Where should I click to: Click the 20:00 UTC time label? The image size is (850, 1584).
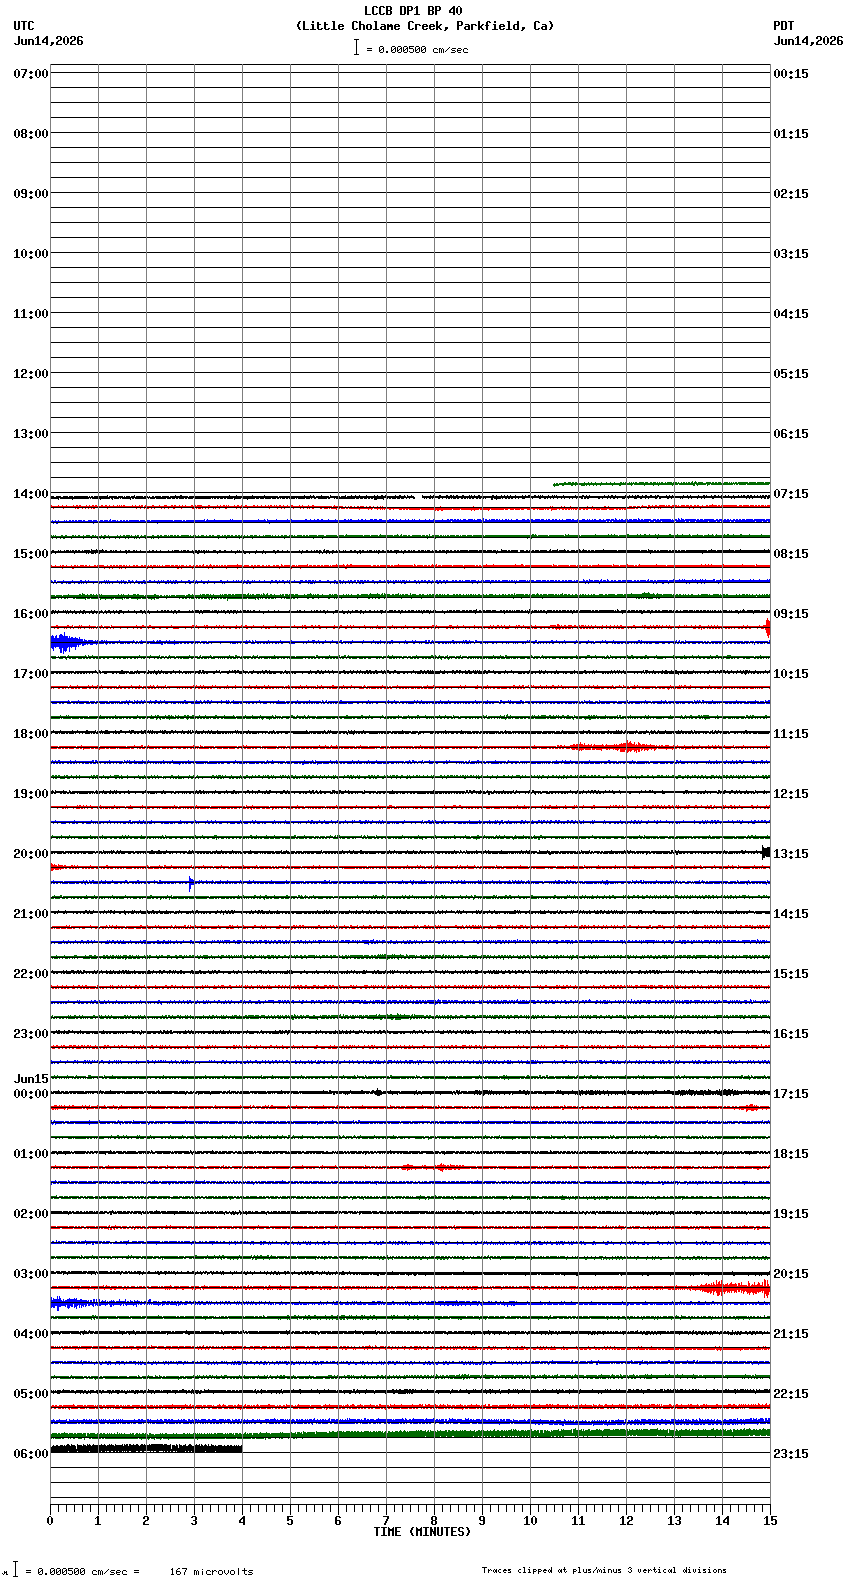[31, 854]
